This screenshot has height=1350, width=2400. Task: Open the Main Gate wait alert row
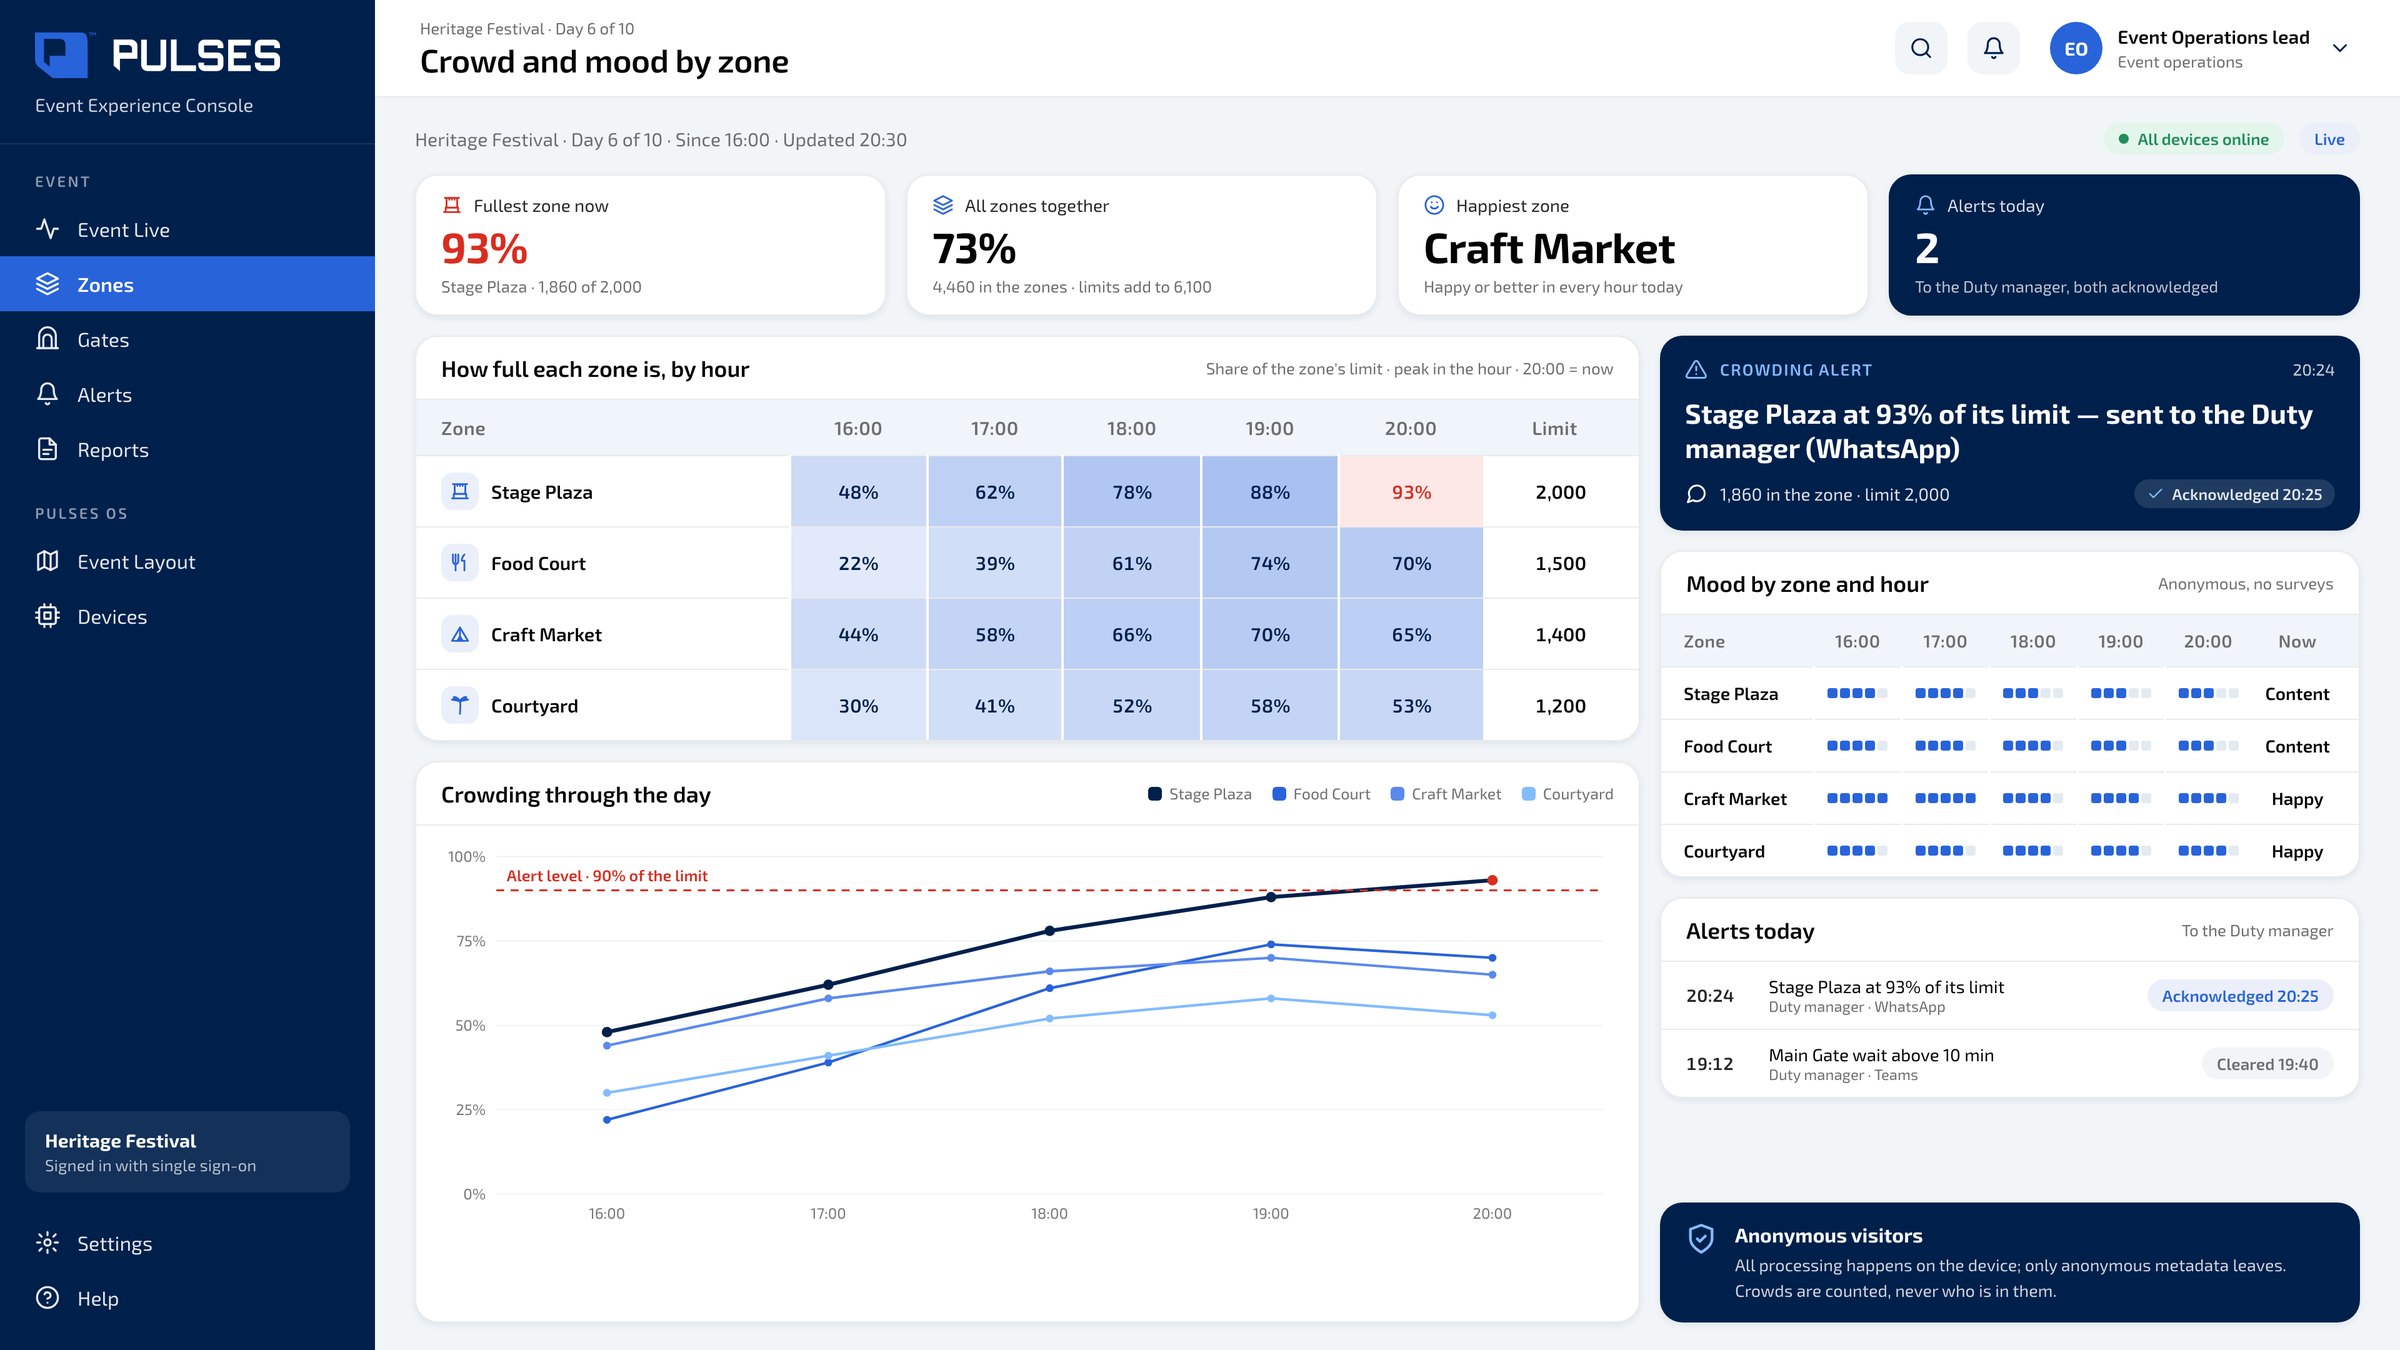click(x=2009, y=1064)
